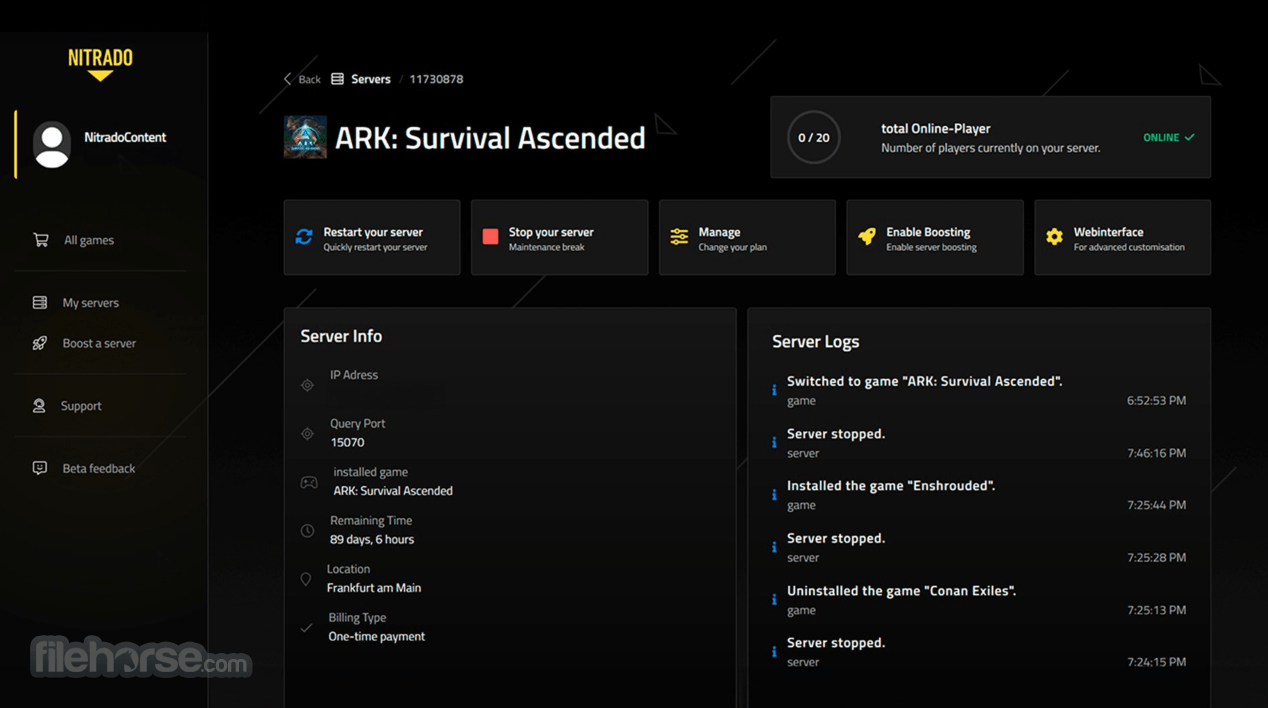Image resolution: width=1268 pixels, height=708 pixels.
Task: Click the red stop square icon
Action: [x=490, y=237]
